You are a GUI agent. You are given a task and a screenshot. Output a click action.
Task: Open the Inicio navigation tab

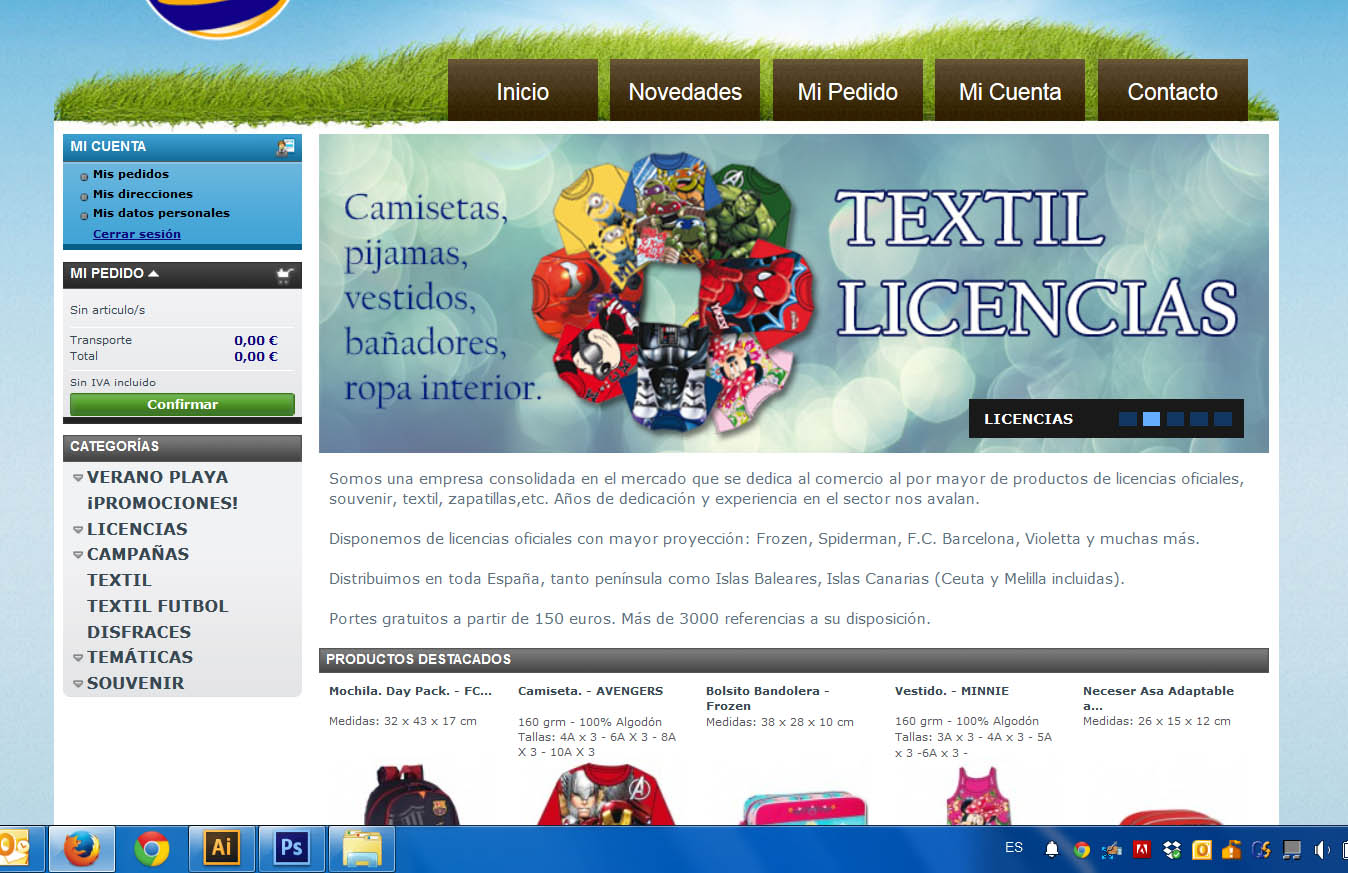click(523, 91)
